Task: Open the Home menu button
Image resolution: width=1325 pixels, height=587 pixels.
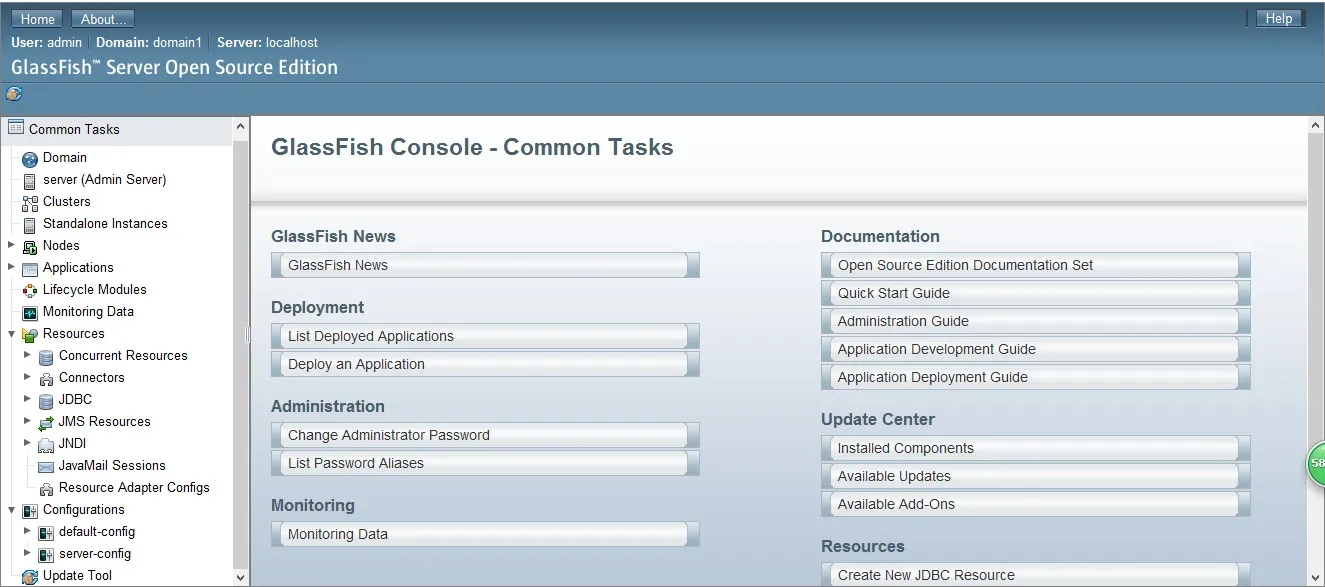Action: pos(38,19)
